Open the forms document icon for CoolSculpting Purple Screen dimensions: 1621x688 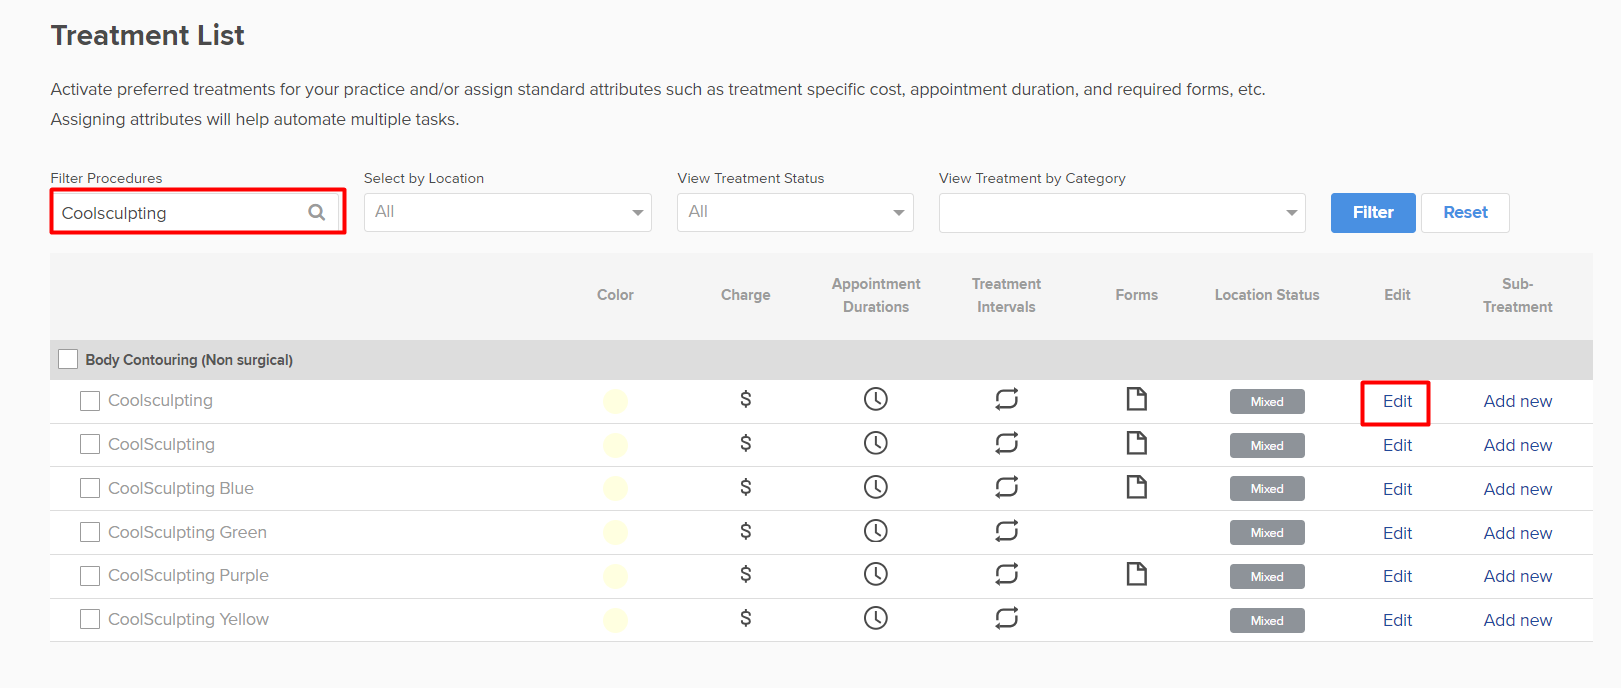[1136, 574]
